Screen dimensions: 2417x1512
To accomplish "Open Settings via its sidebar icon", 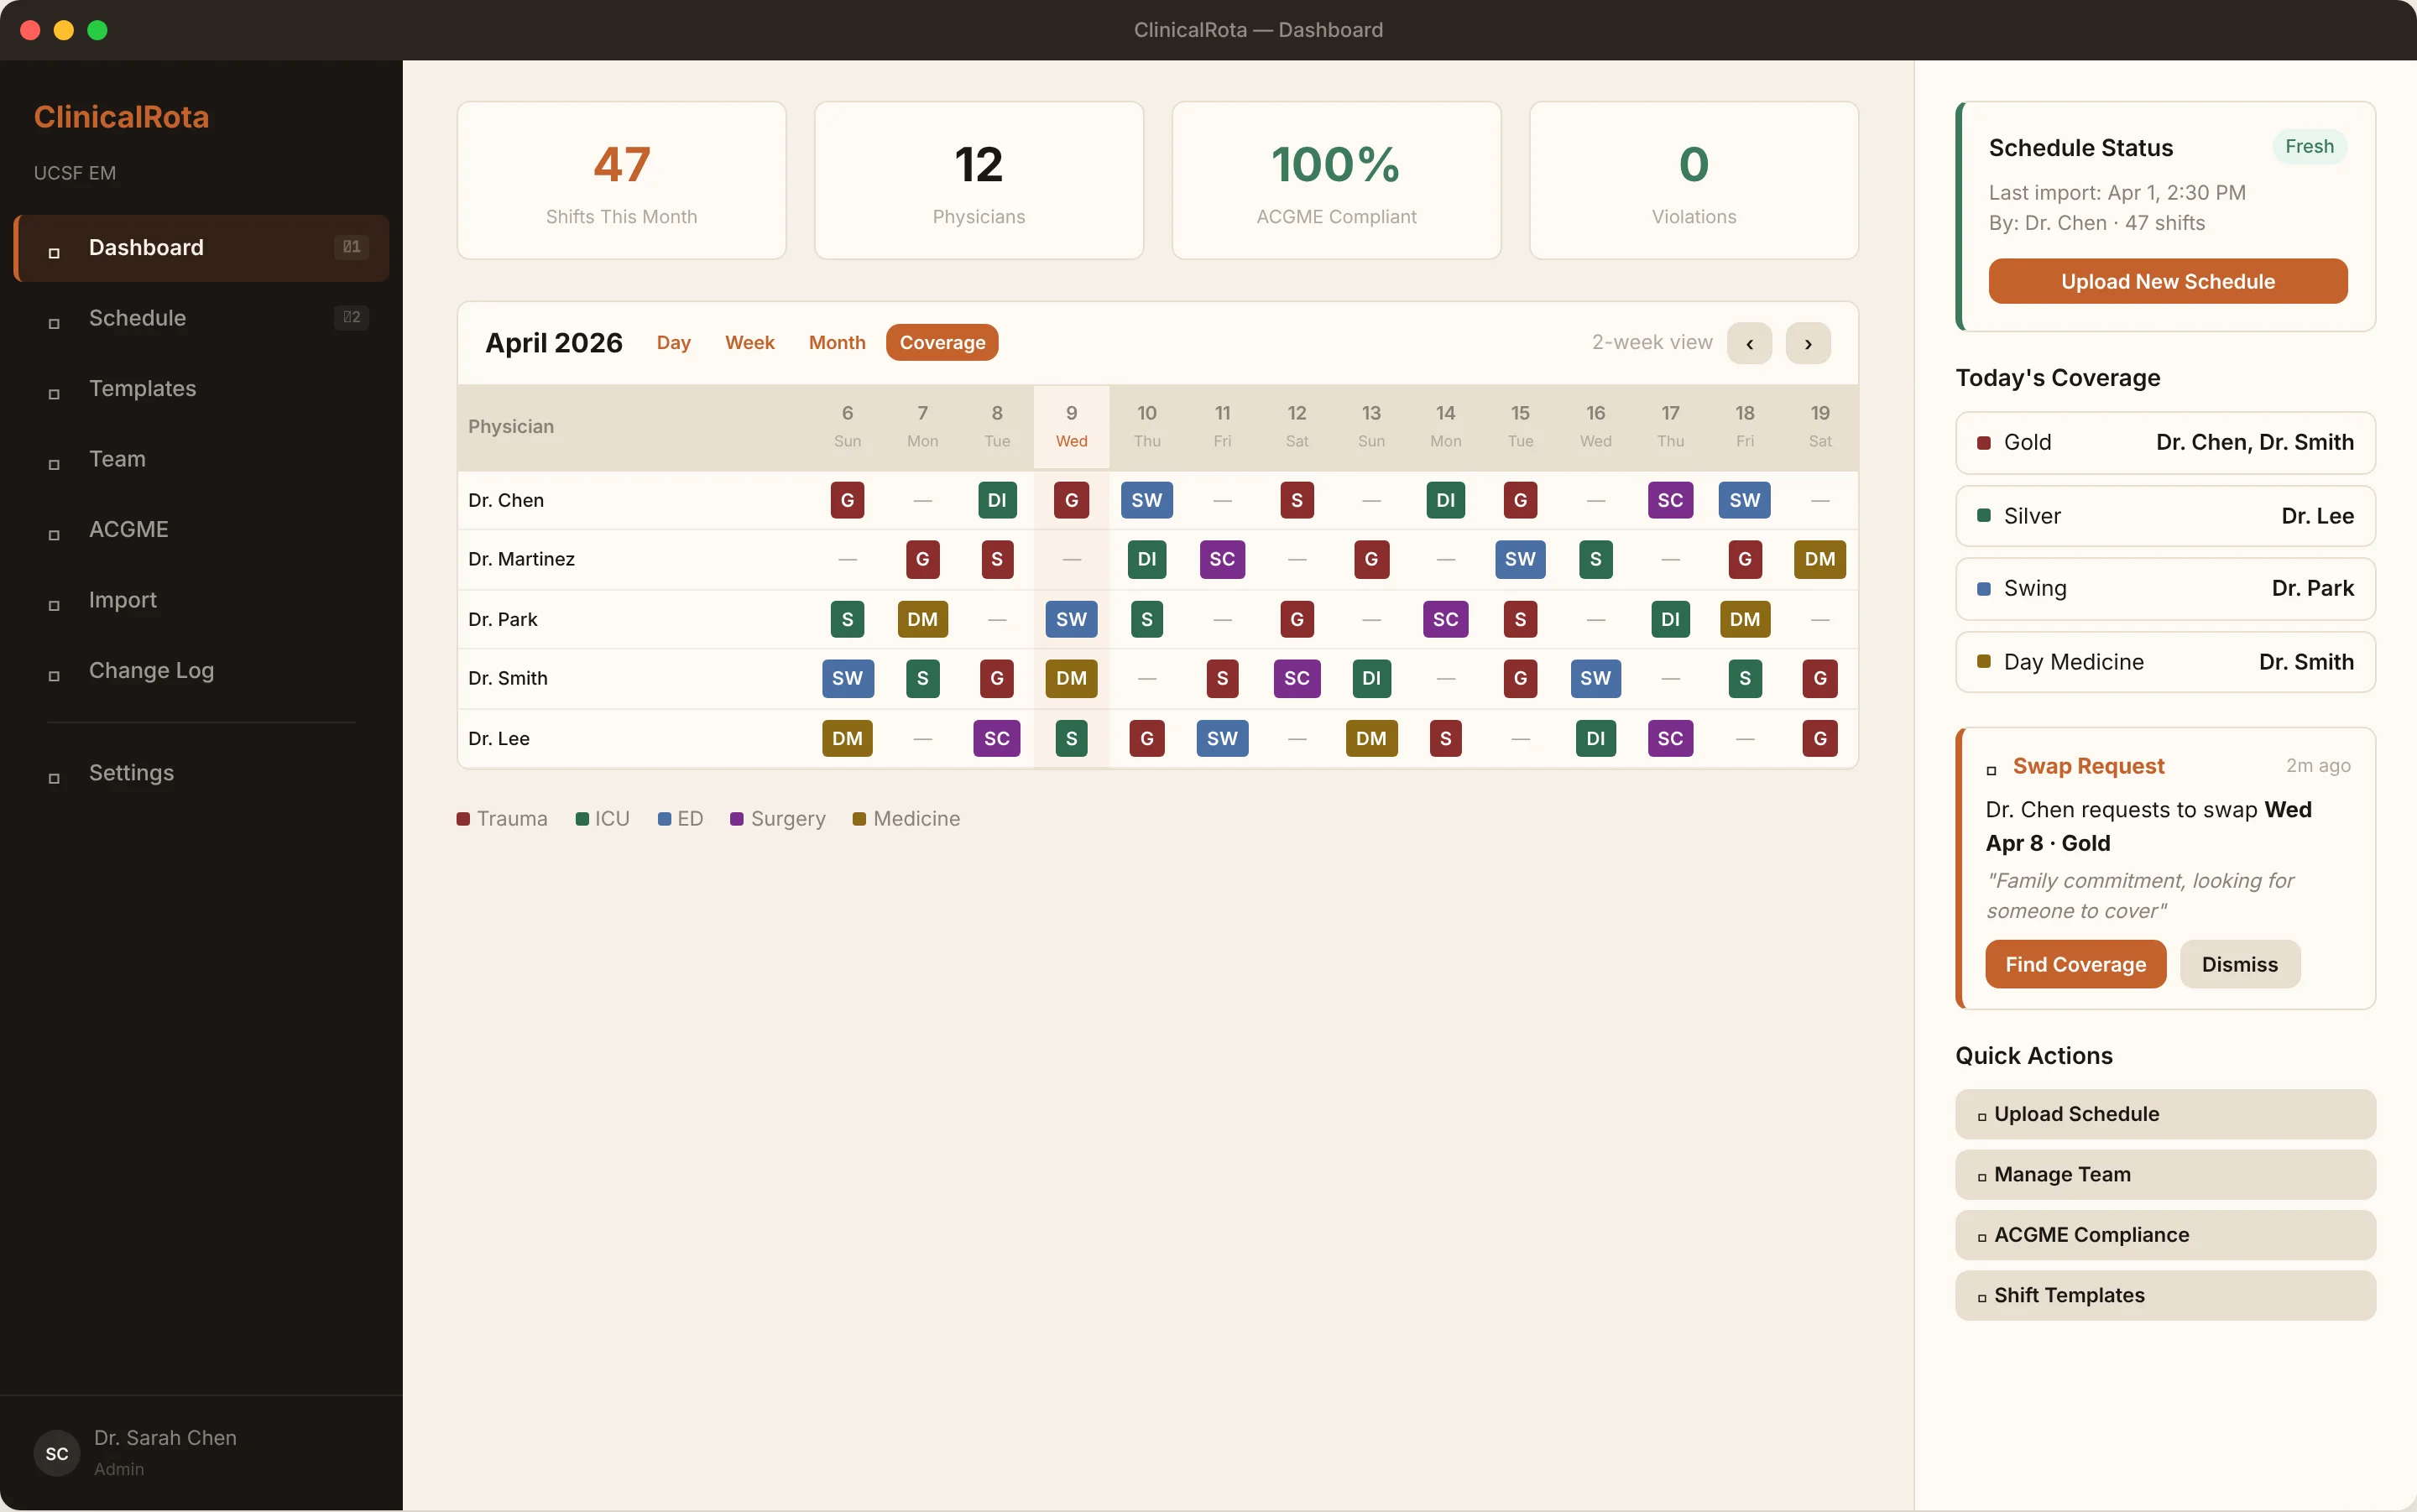I will 54,777.
